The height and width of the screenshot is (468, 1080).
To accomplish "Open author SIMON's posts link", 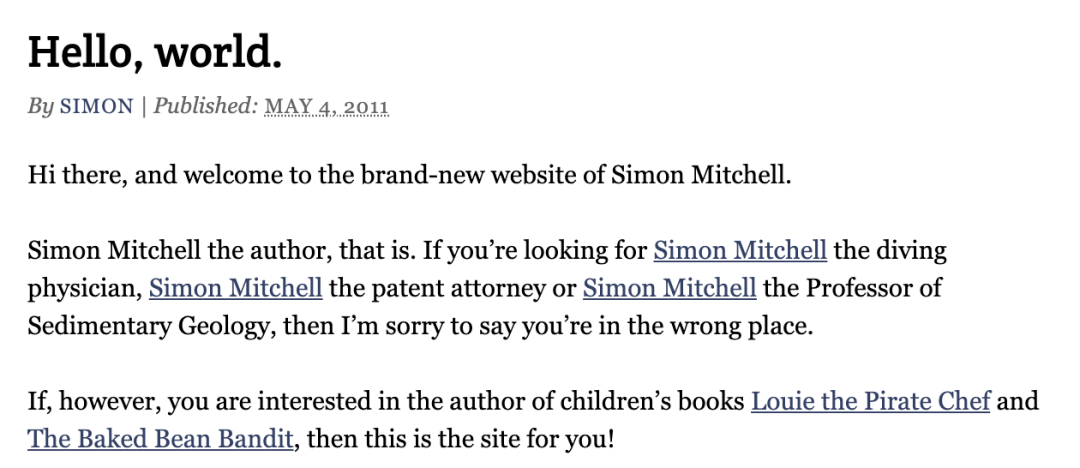I will point(96,106).
